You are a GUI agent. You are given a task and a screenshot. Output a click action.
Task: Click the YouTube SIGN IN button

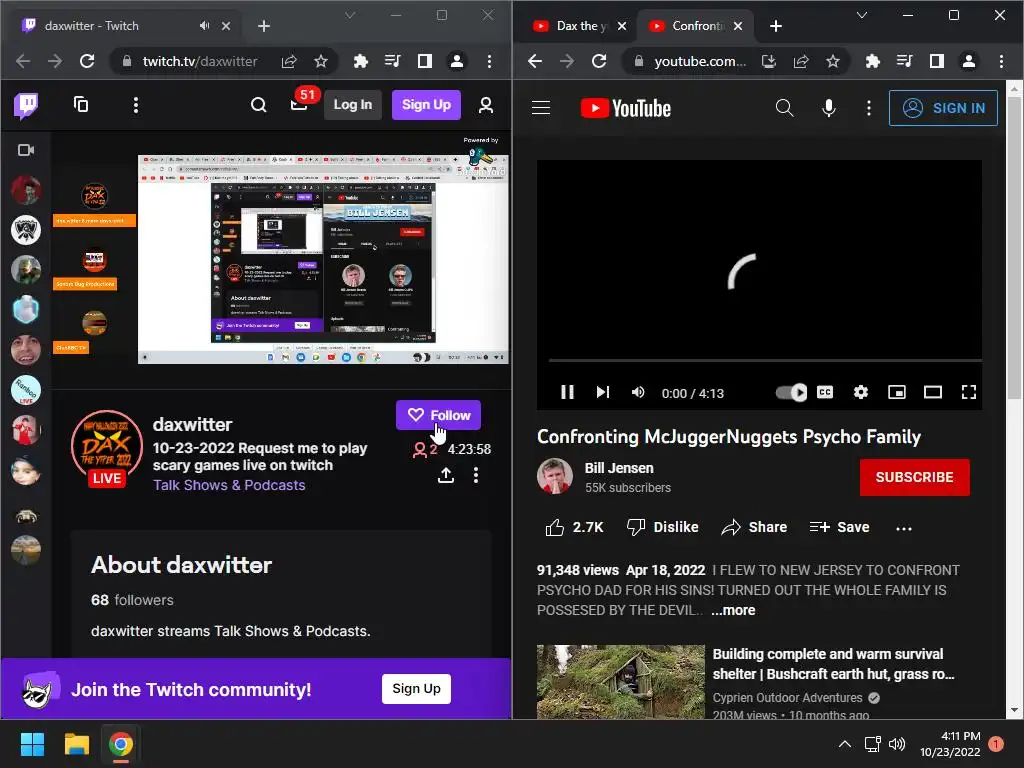coord(943,108)
